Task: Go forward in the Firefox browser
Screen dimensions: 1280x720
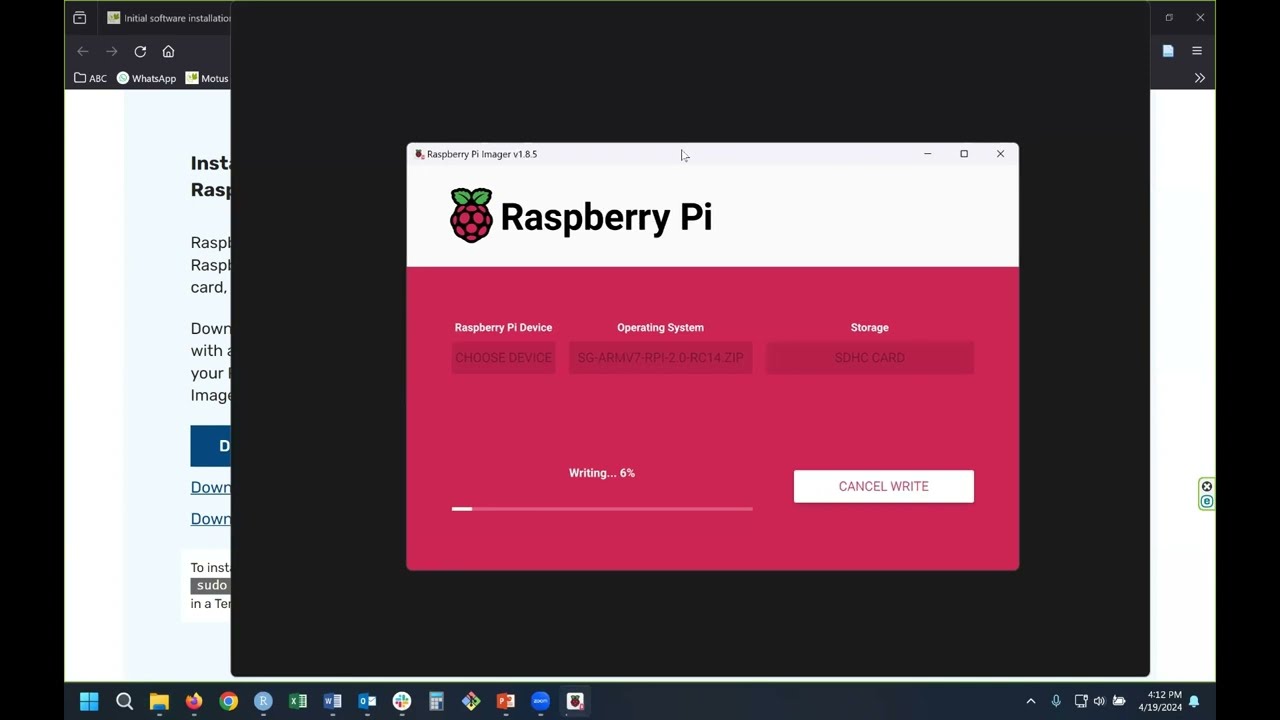Action: pos(112,51)
